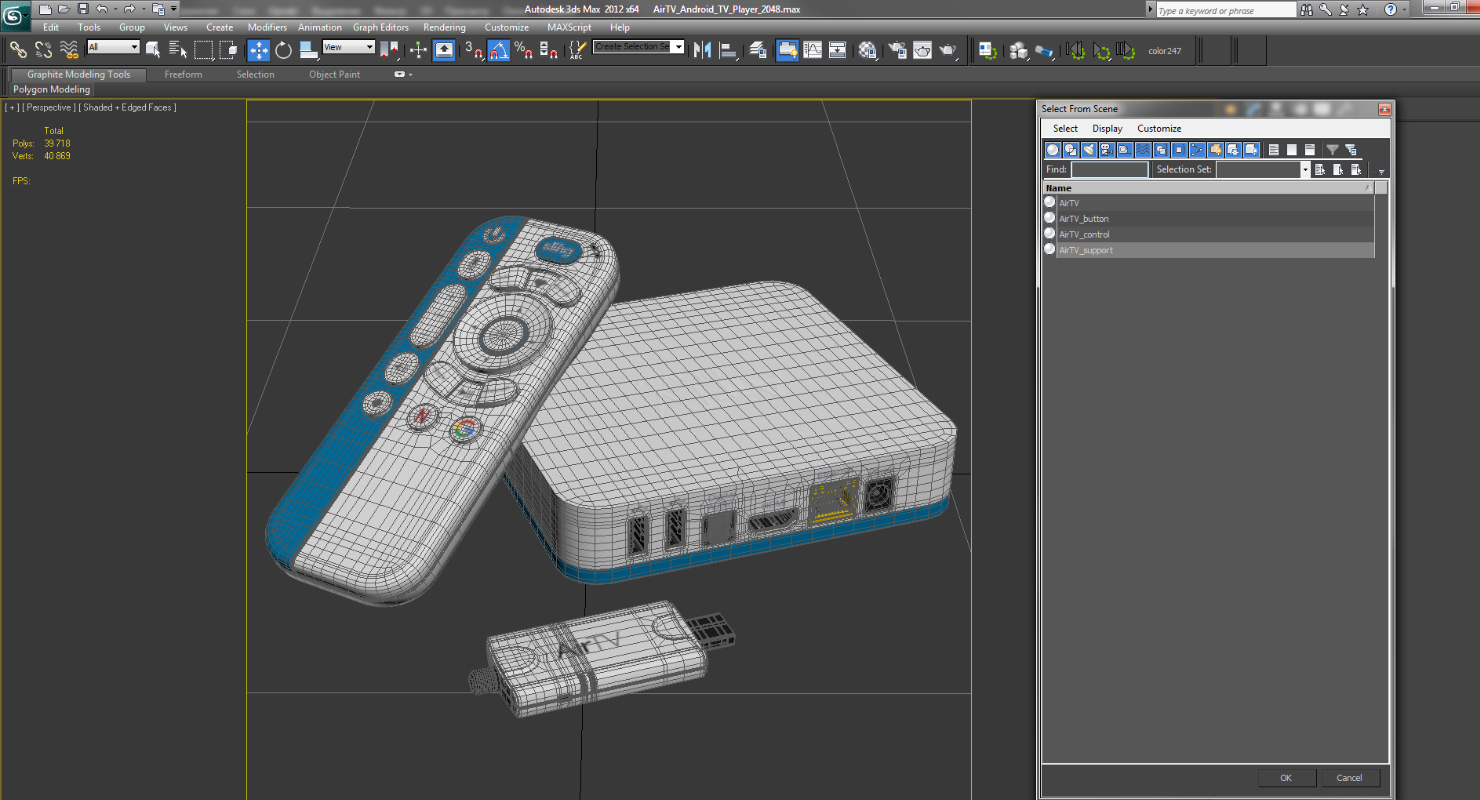Screen dimensions: 1480x800
Task: Click the Perspective viewport label
Action: (49, 107)
